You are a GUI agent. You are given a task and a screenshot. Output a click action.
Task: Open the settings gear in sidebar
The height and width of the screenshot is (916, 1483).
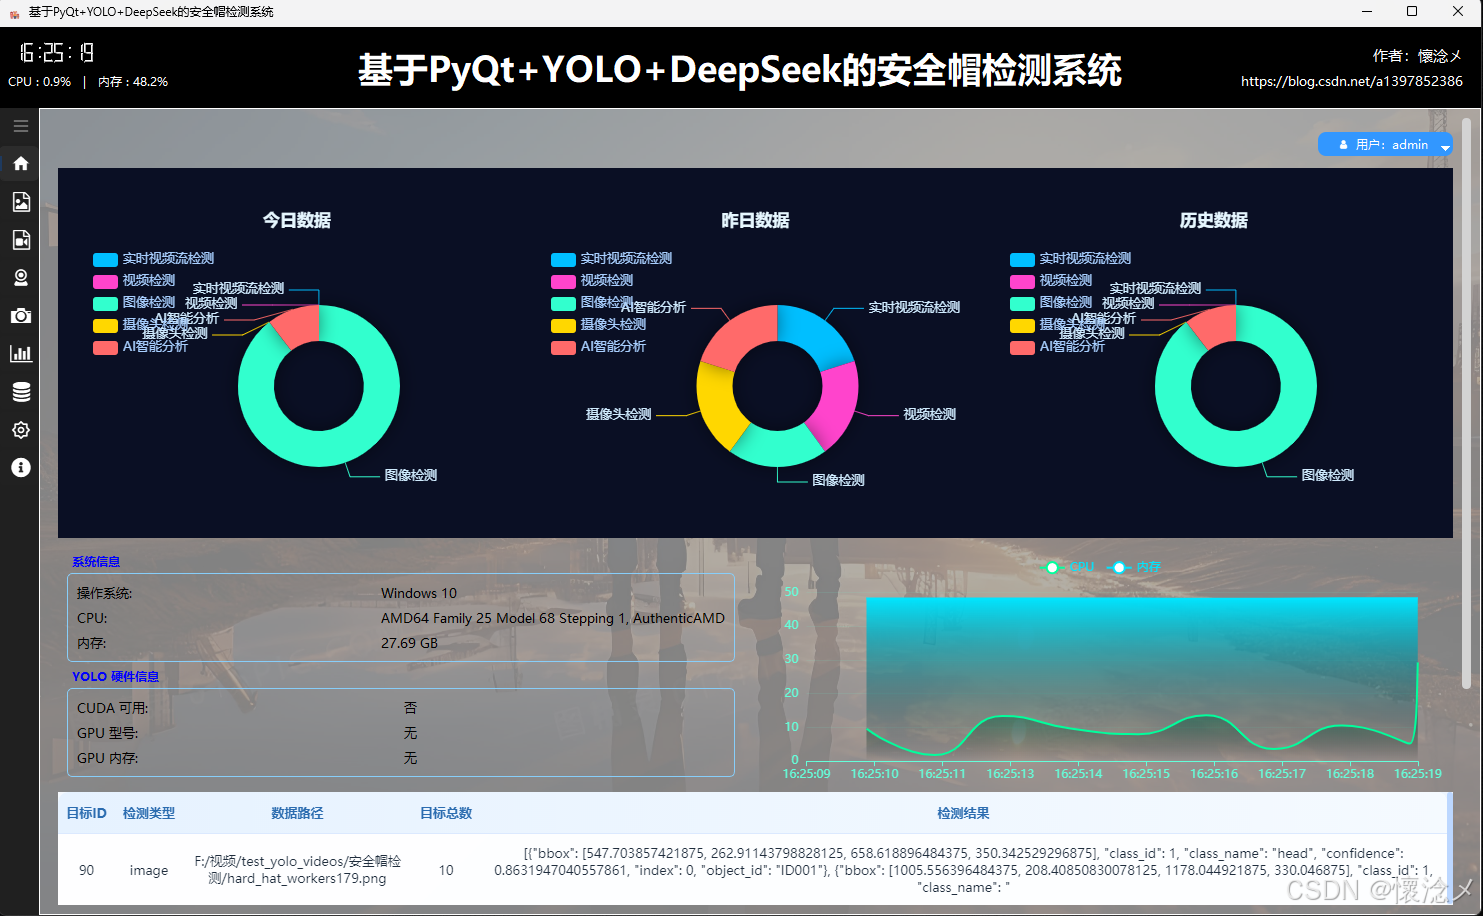(20, 429)
